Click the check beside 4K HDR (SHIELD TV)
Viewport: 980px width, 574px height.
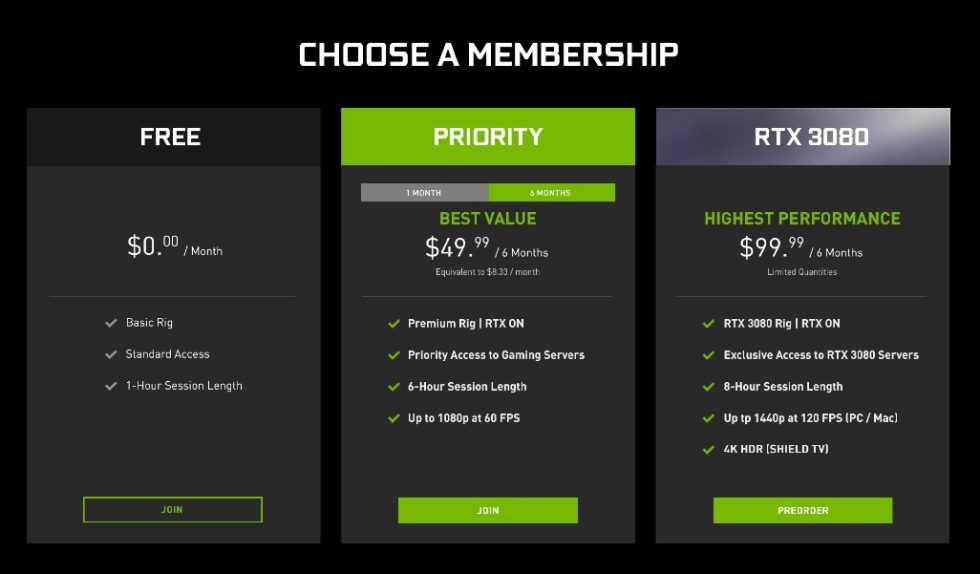[709, 450]
